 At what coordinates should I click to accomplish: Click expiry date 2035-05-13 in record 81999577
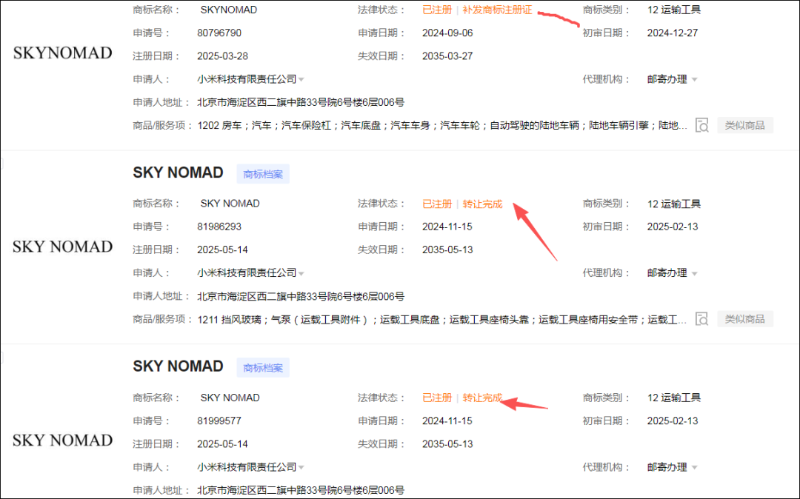[447, 444]
